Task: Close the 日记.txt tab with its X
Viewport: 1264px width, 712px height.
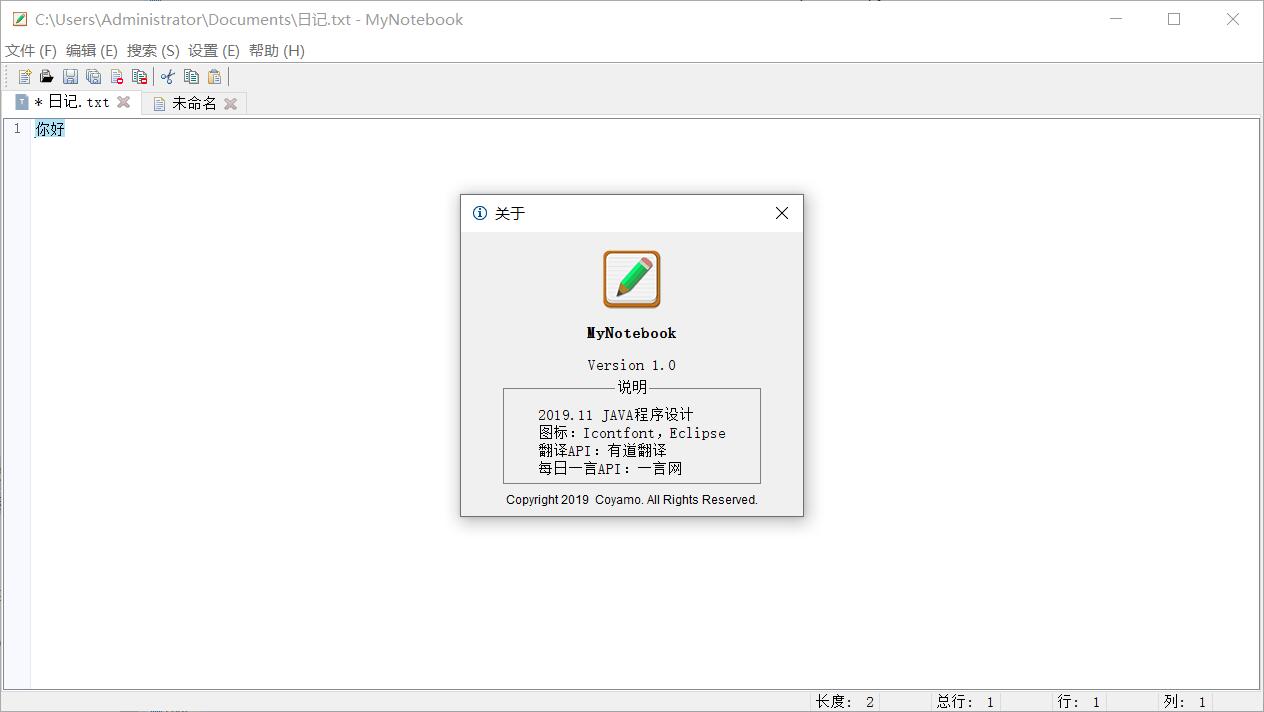Action: (124, 102)
